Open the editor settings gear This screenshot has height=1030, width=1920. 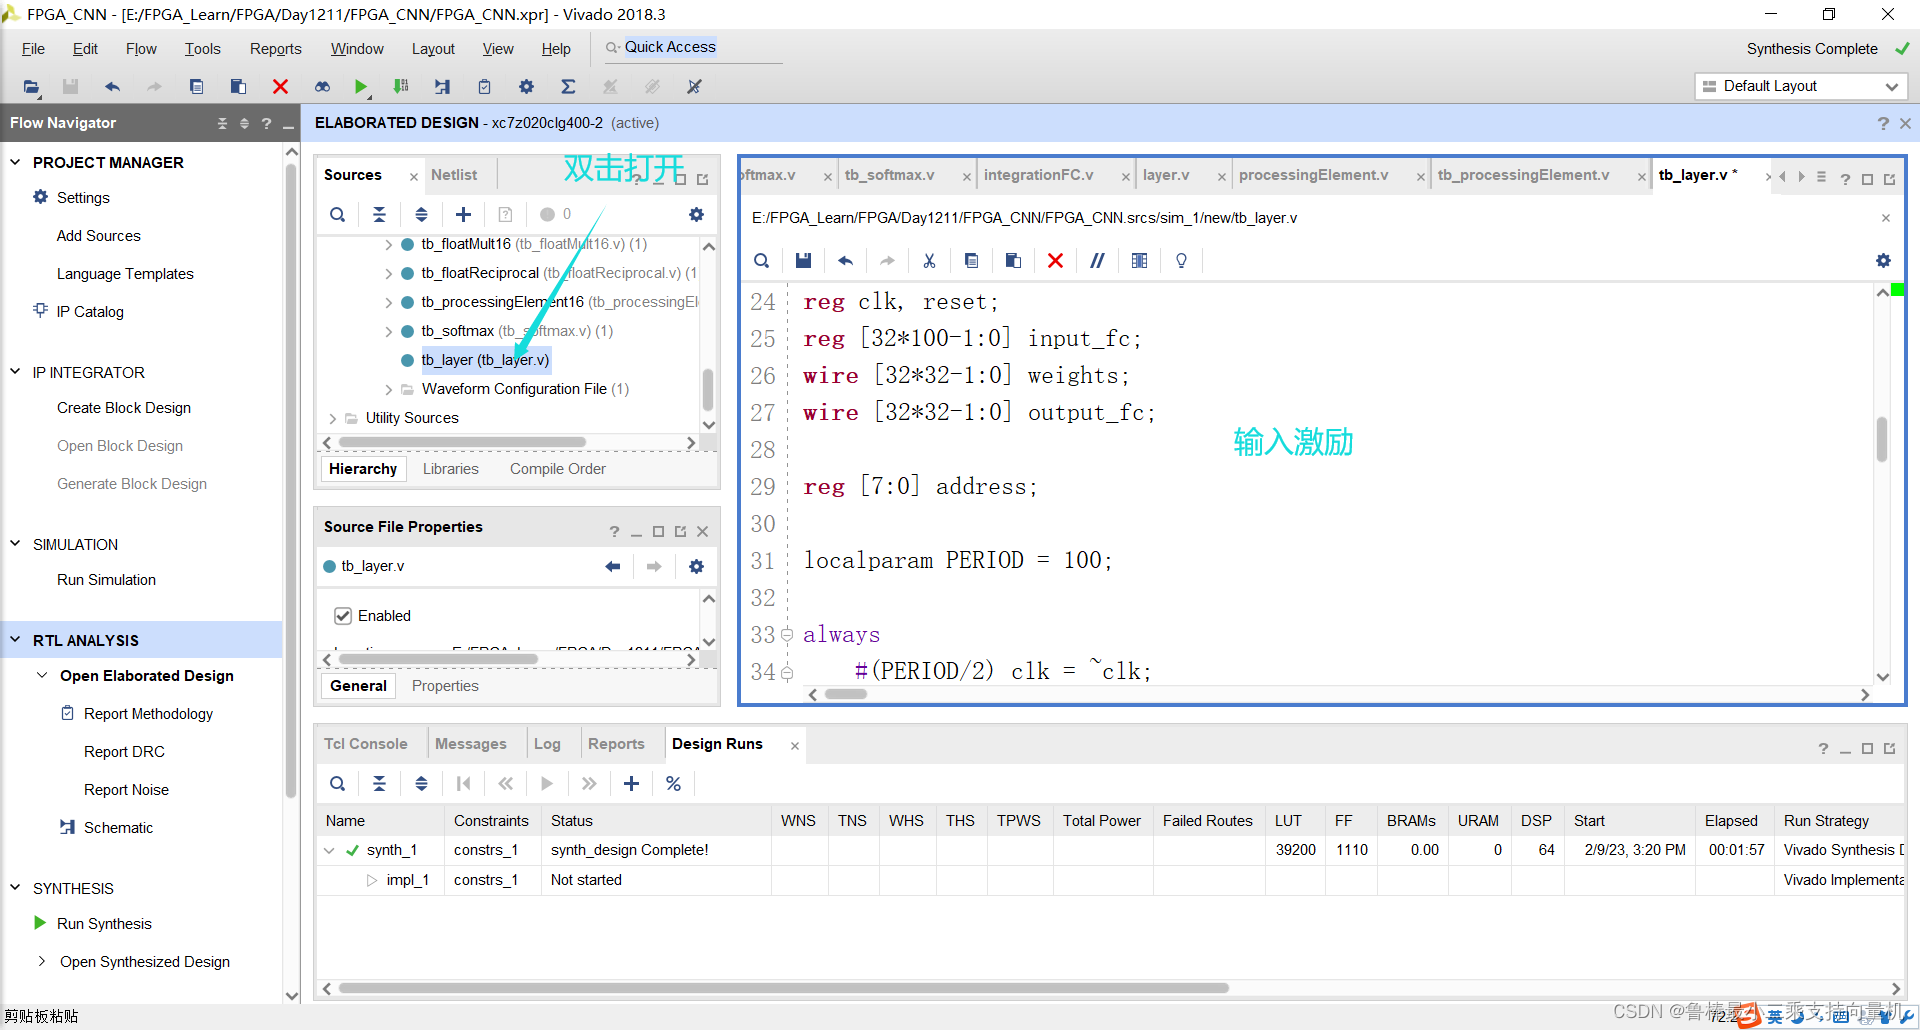1883,261
